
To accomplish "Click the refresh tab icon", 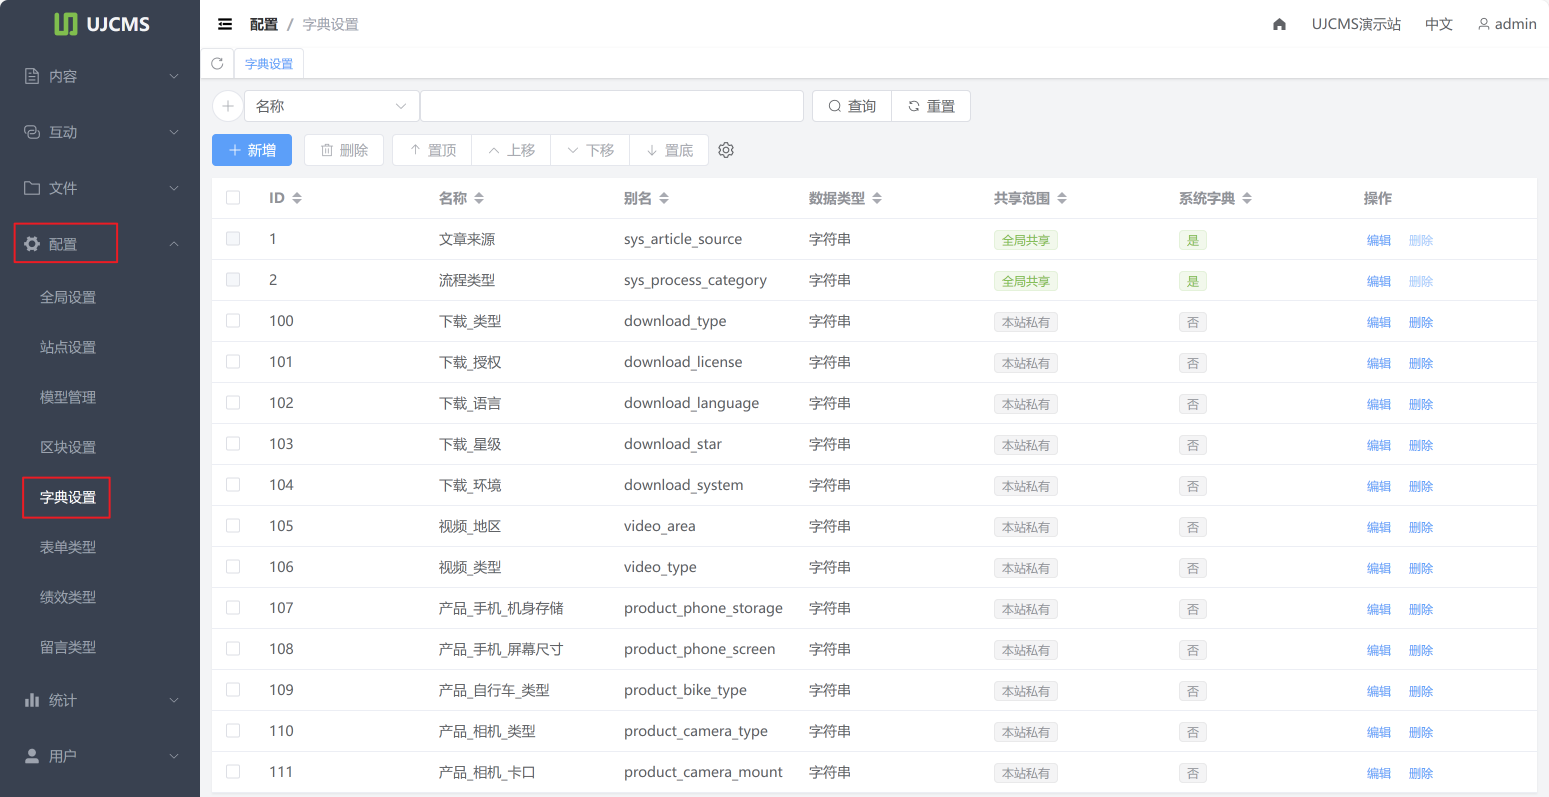I will [217, 63].
